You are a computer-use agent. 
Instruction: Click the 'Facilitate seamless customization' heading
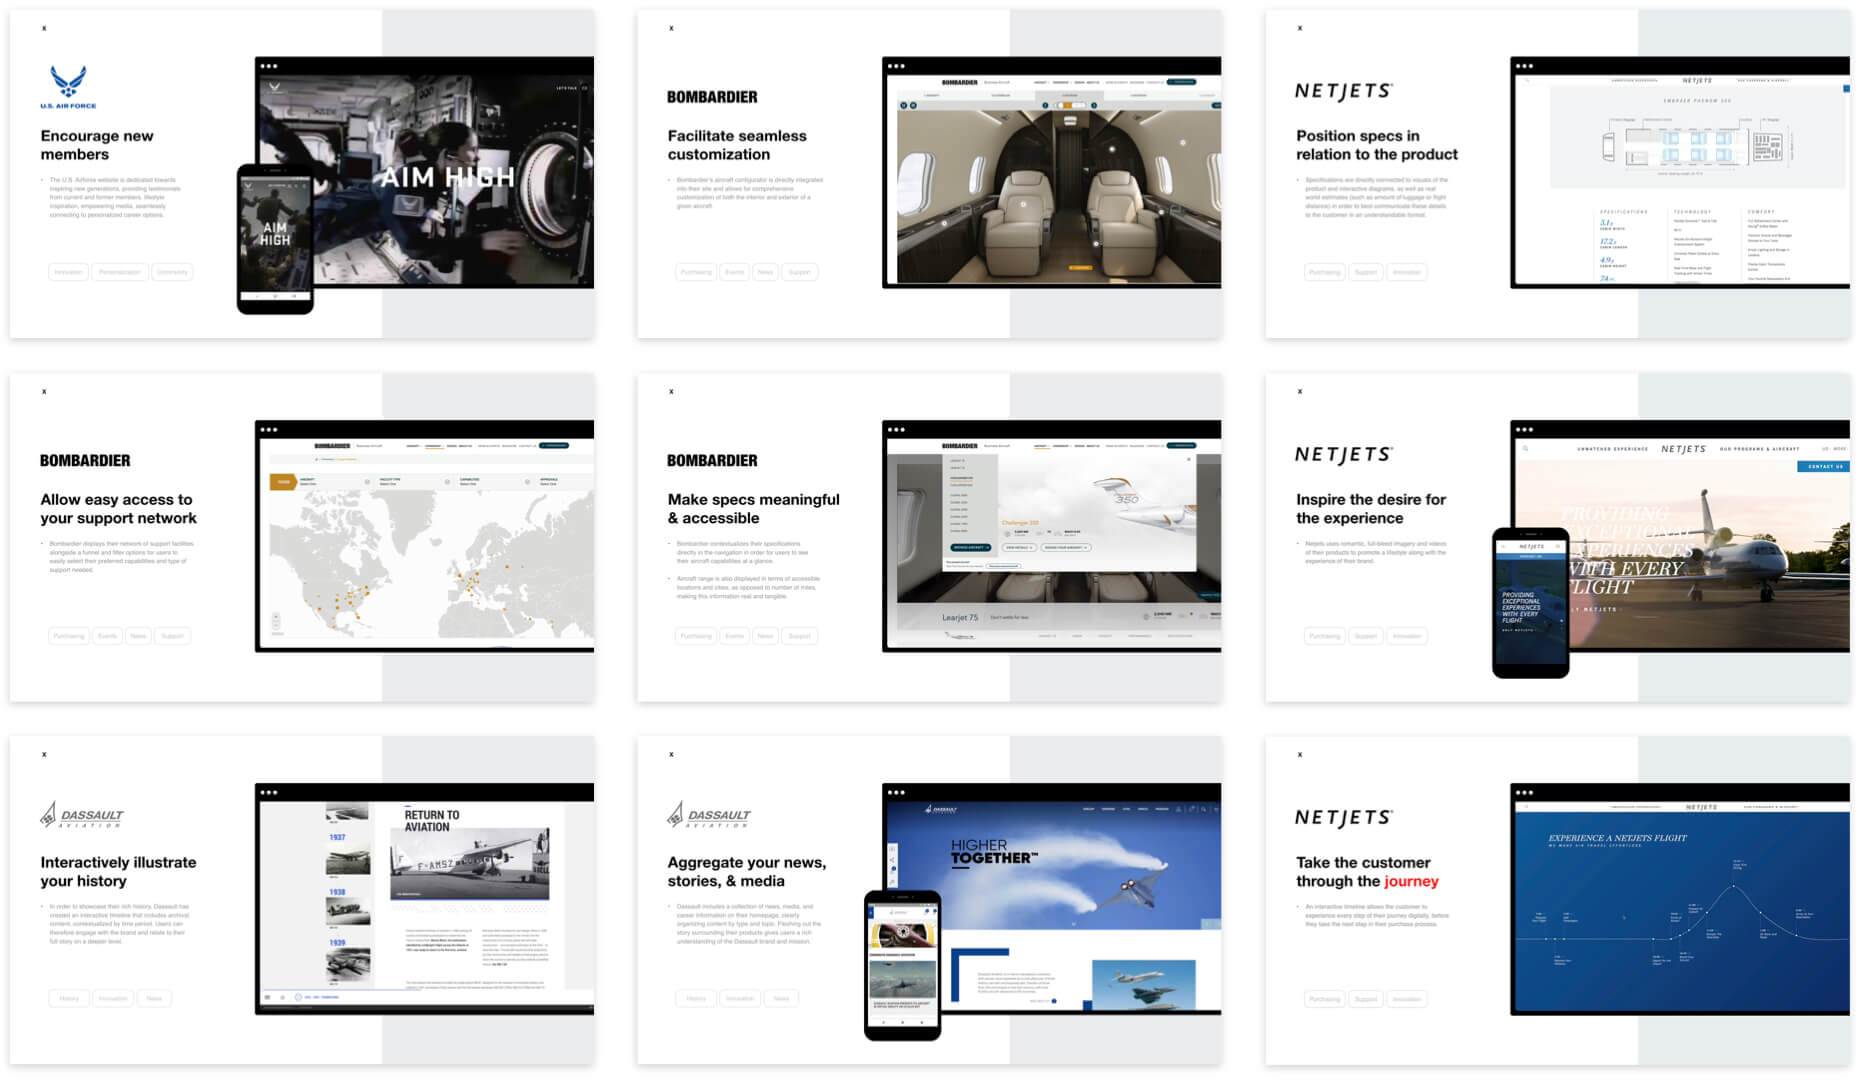[x=737, y=145]
